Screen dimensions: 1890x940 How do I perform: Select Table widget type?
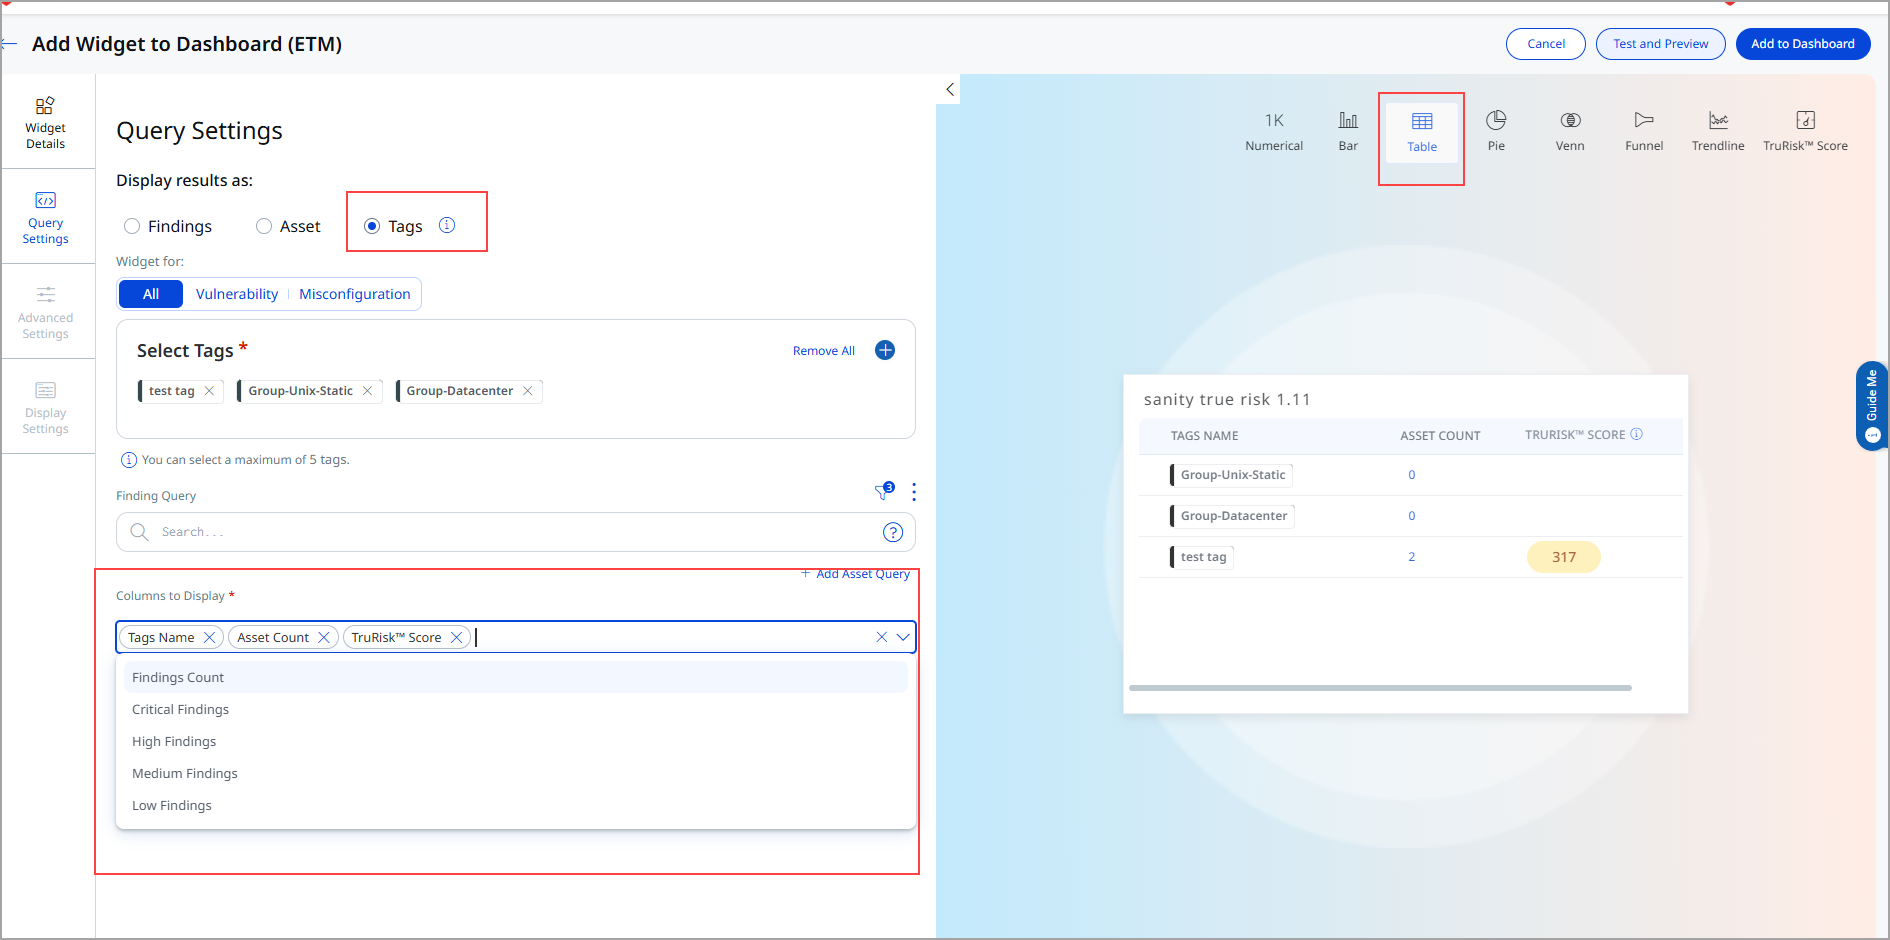tap(1422, 133)
